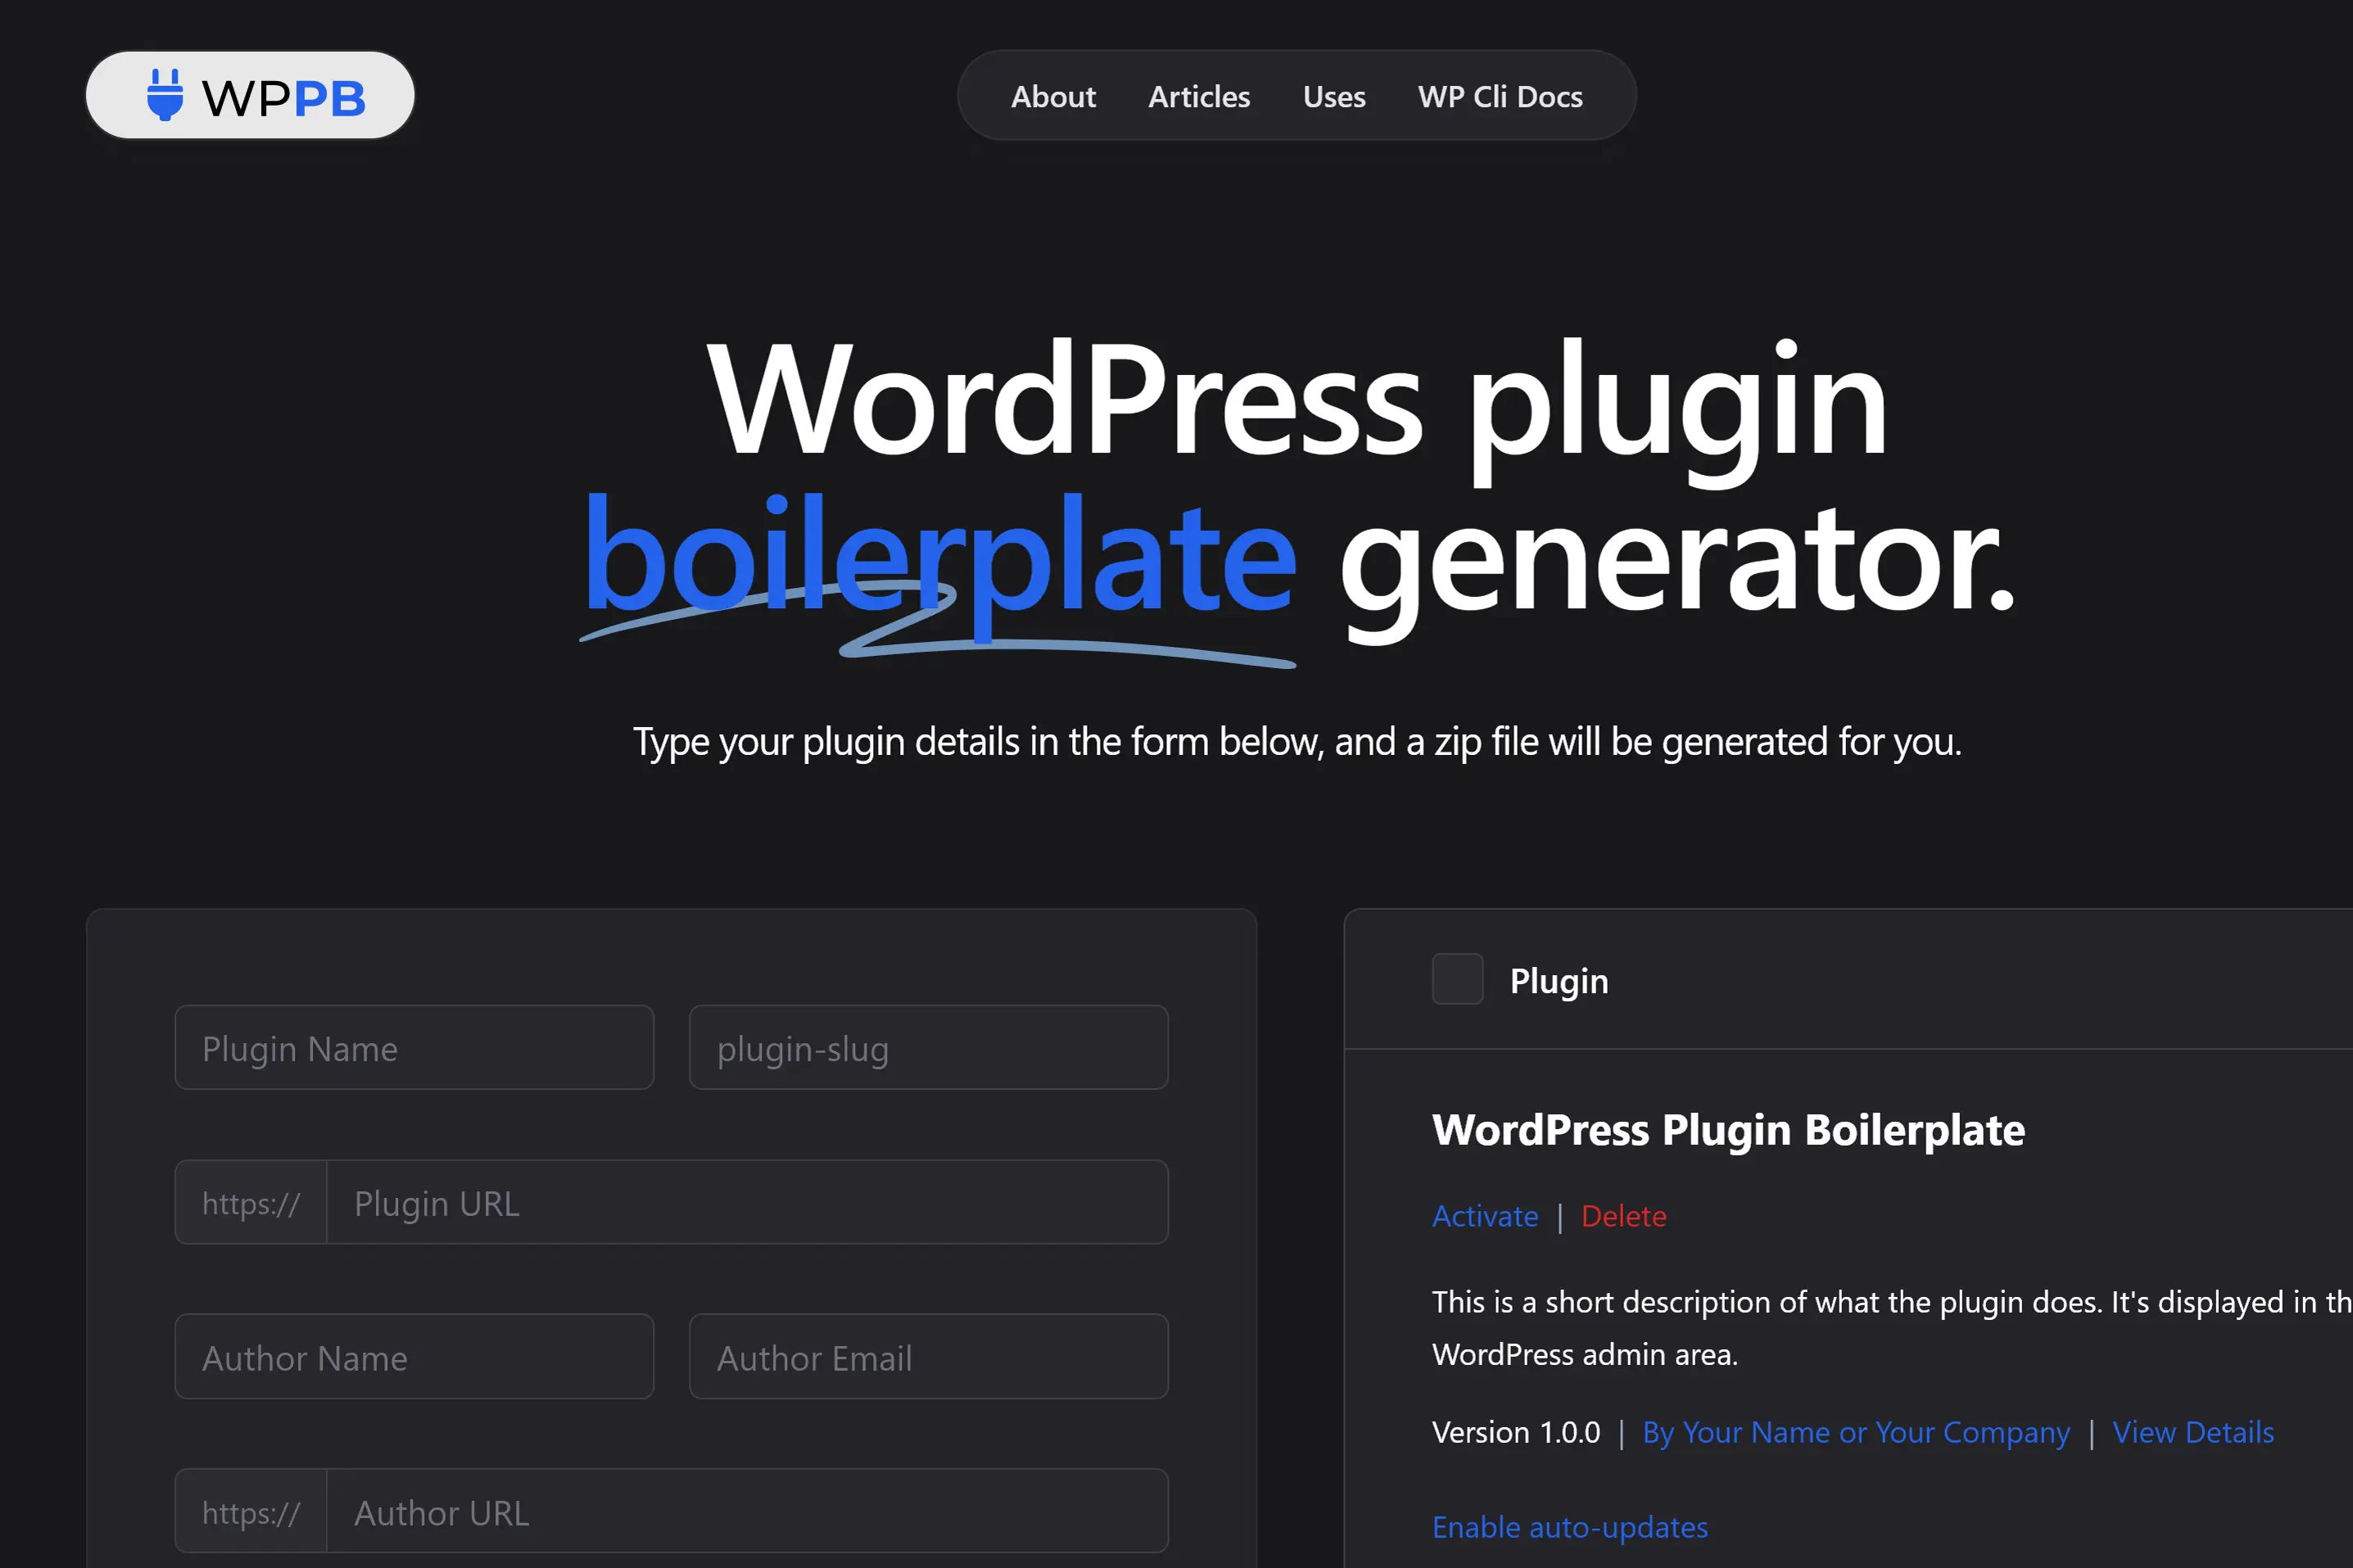Click the View Details link
The width and height of the screenshot is (2353, 1568).
click(x=2192, y=1432)
